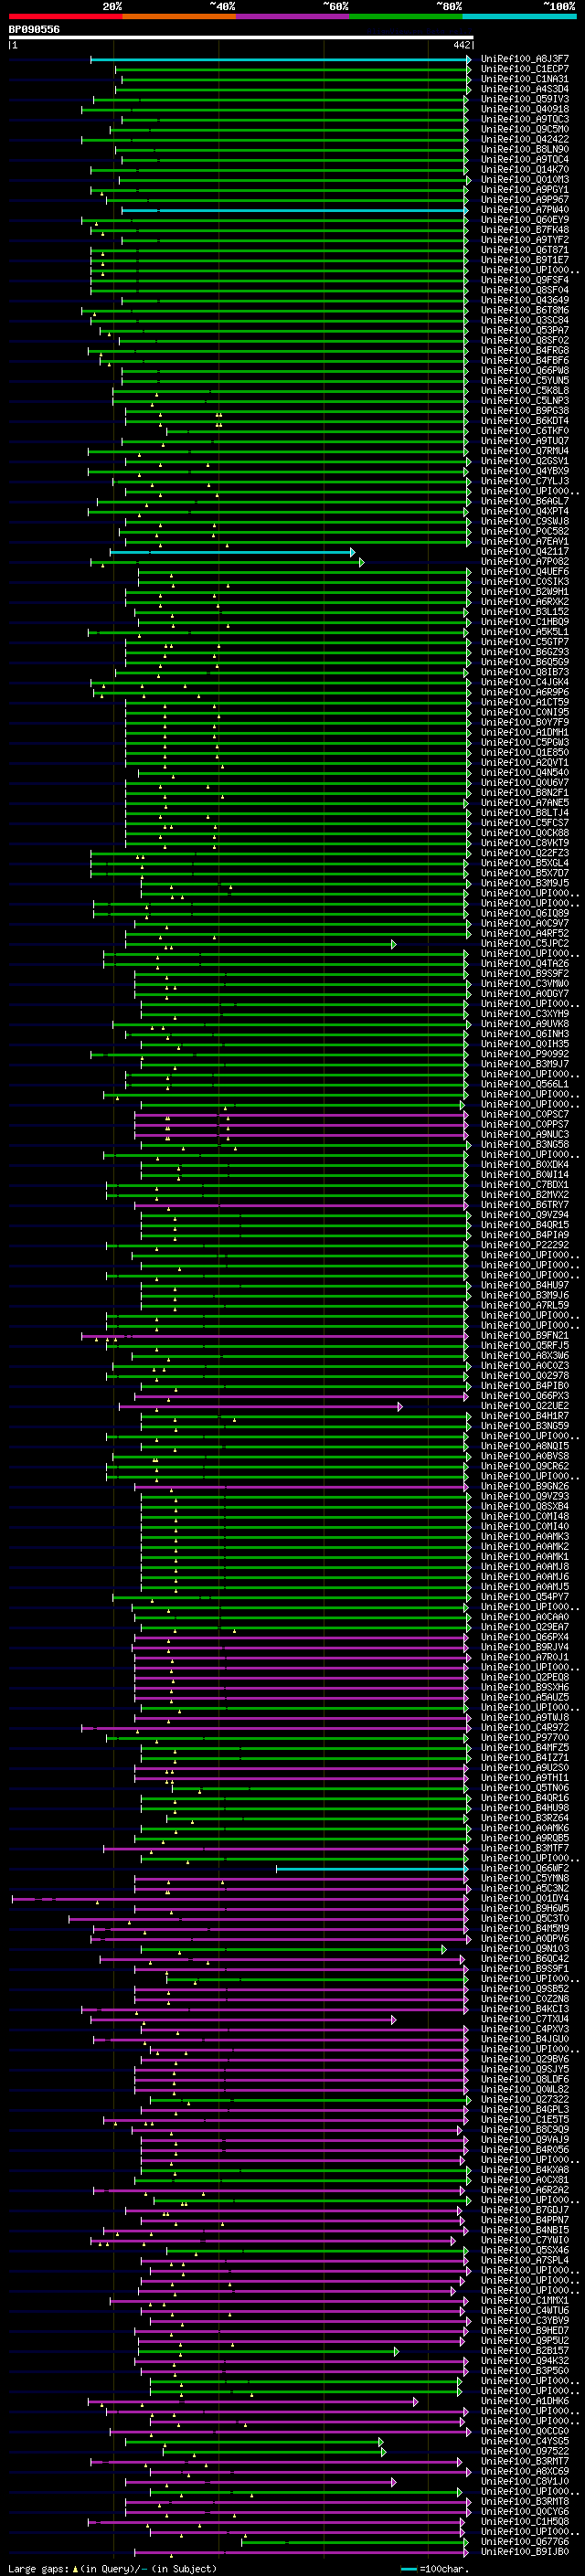Click the cyan alignment bar for UniRef100_Q66WF2
585x2576 pixels.
click(x=371, y=1868)
